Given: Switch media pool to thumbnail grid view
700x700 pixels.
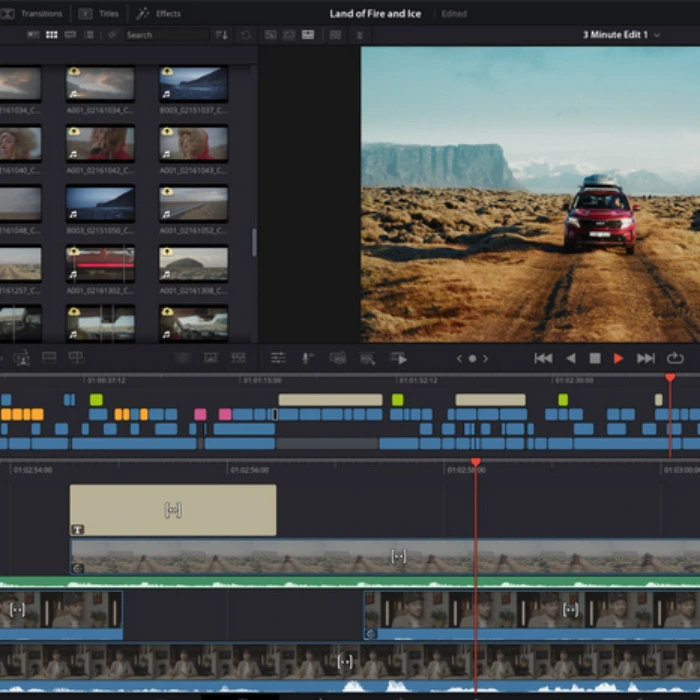Looking at the screenshot, I should tap(52, 34).
